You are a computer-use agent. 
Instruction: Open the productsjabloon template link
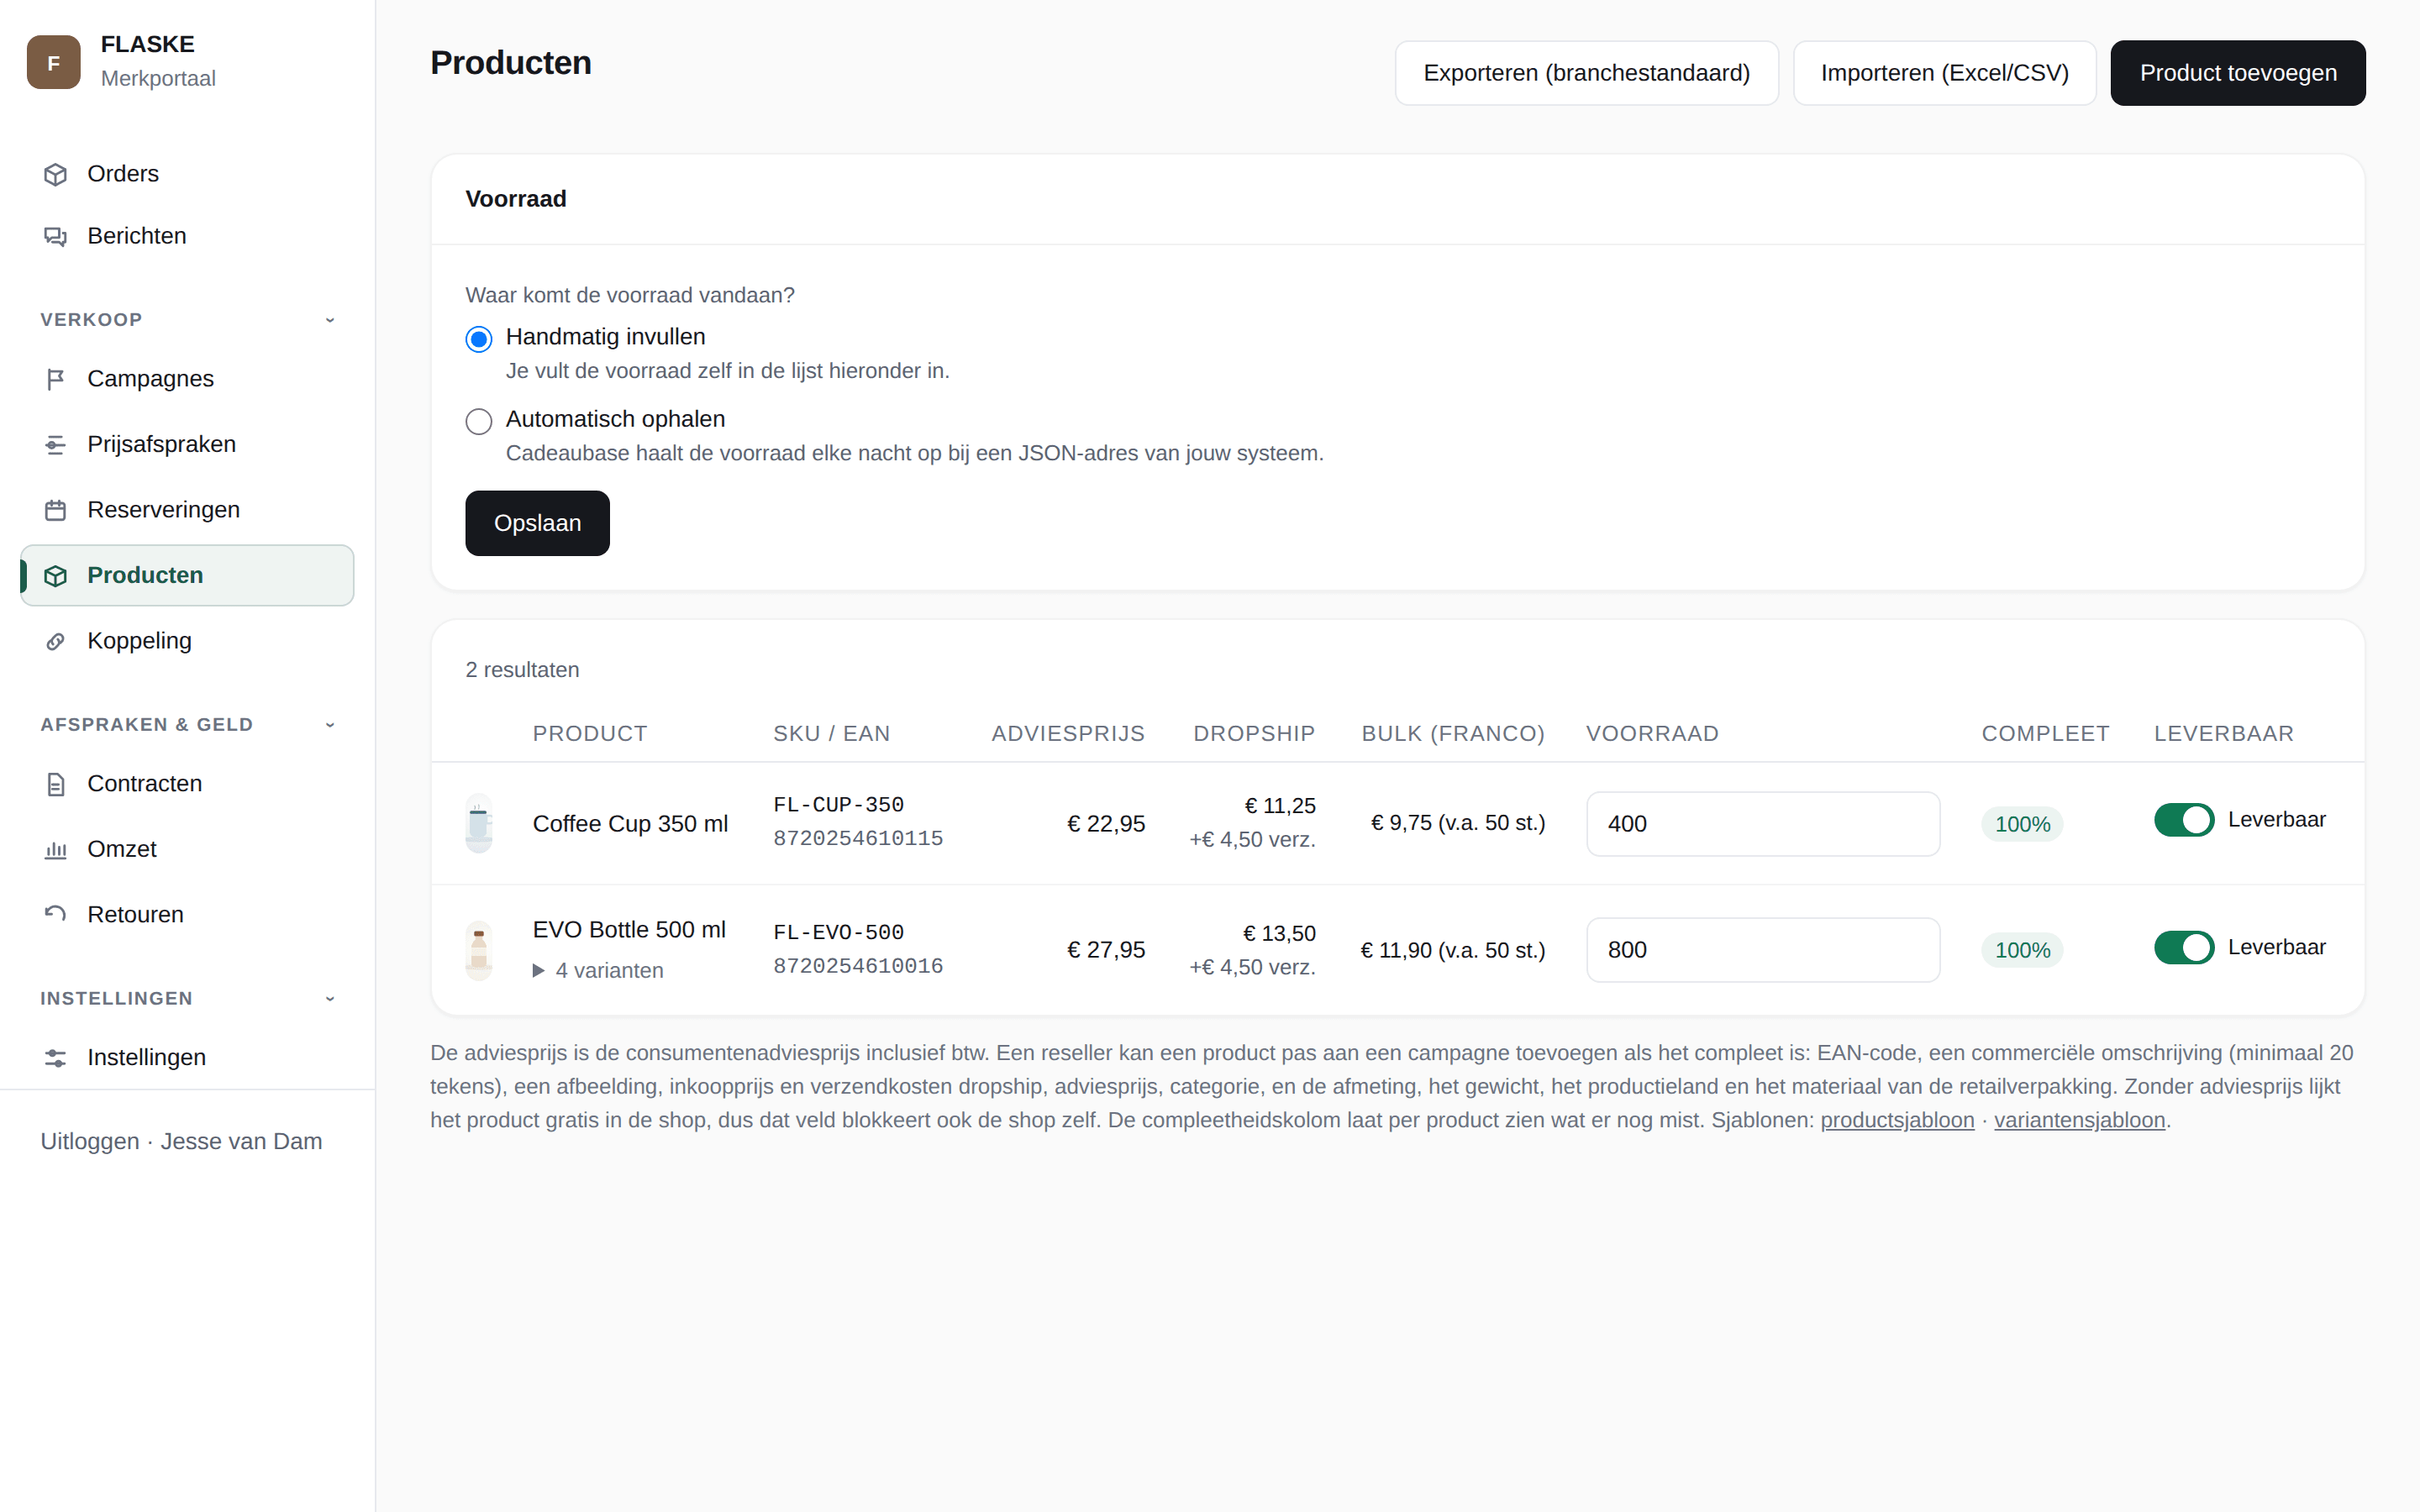tap(1897, 1120)
